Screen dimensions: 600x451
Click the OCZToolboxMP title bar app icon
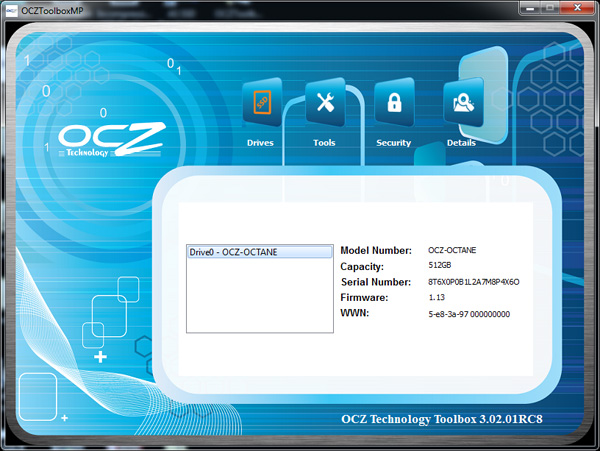[x=11, y=10]
